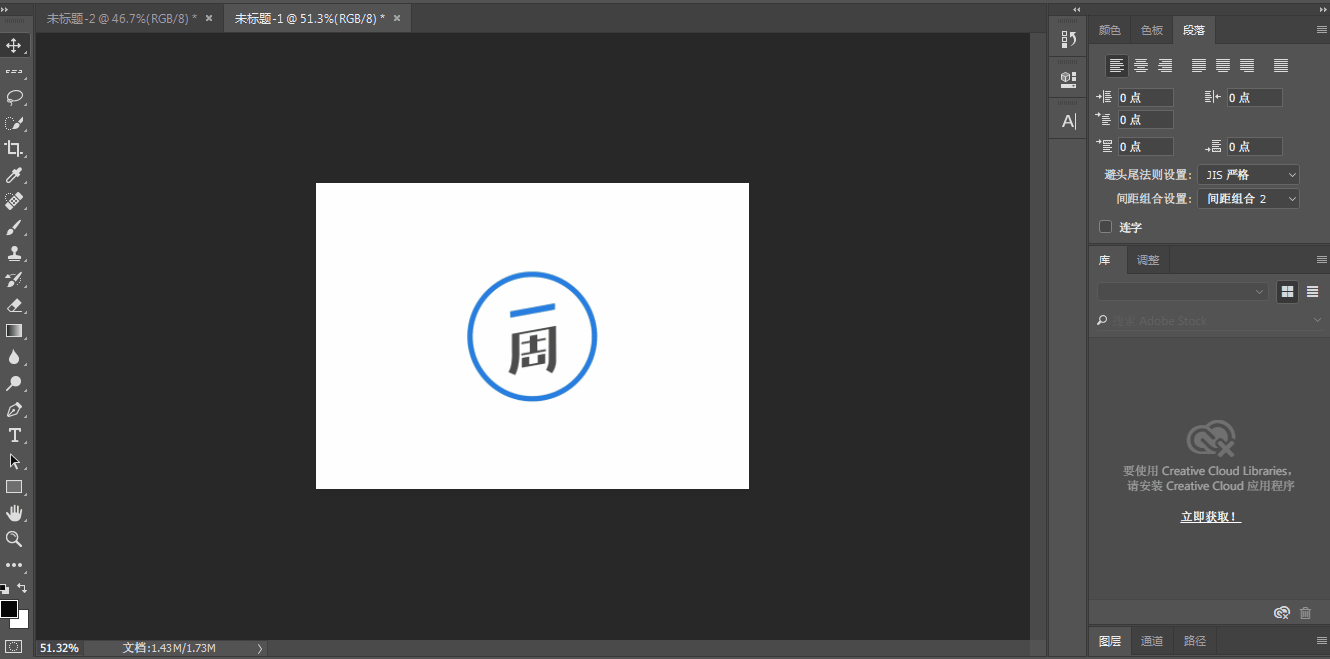Viewport: 1330px width, 659px height.
Task: Select the Dodge tool
Action: (14, 383)
